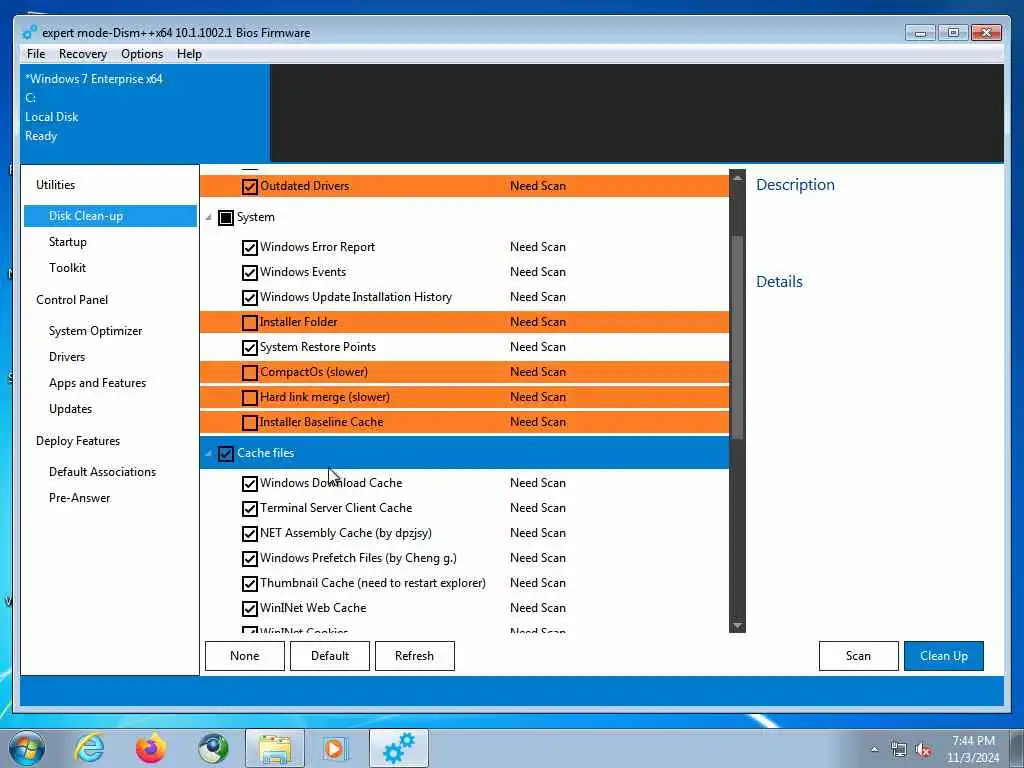Check Installer Baseline Cache checkbox
Viewport: 1024px width, 768px height.
coord(249,423)
